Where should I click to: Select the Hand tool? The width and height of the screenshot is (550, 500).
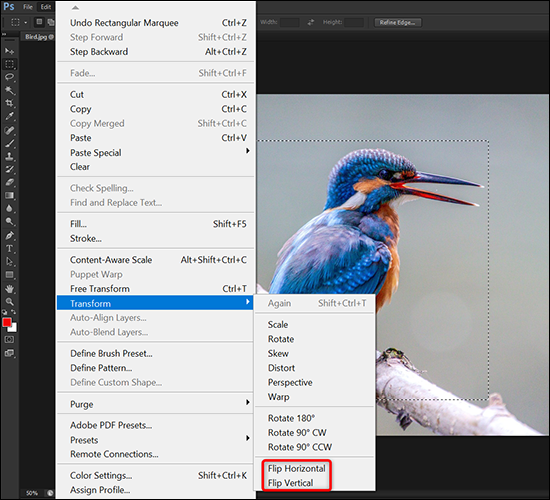[x=9, y=288]
